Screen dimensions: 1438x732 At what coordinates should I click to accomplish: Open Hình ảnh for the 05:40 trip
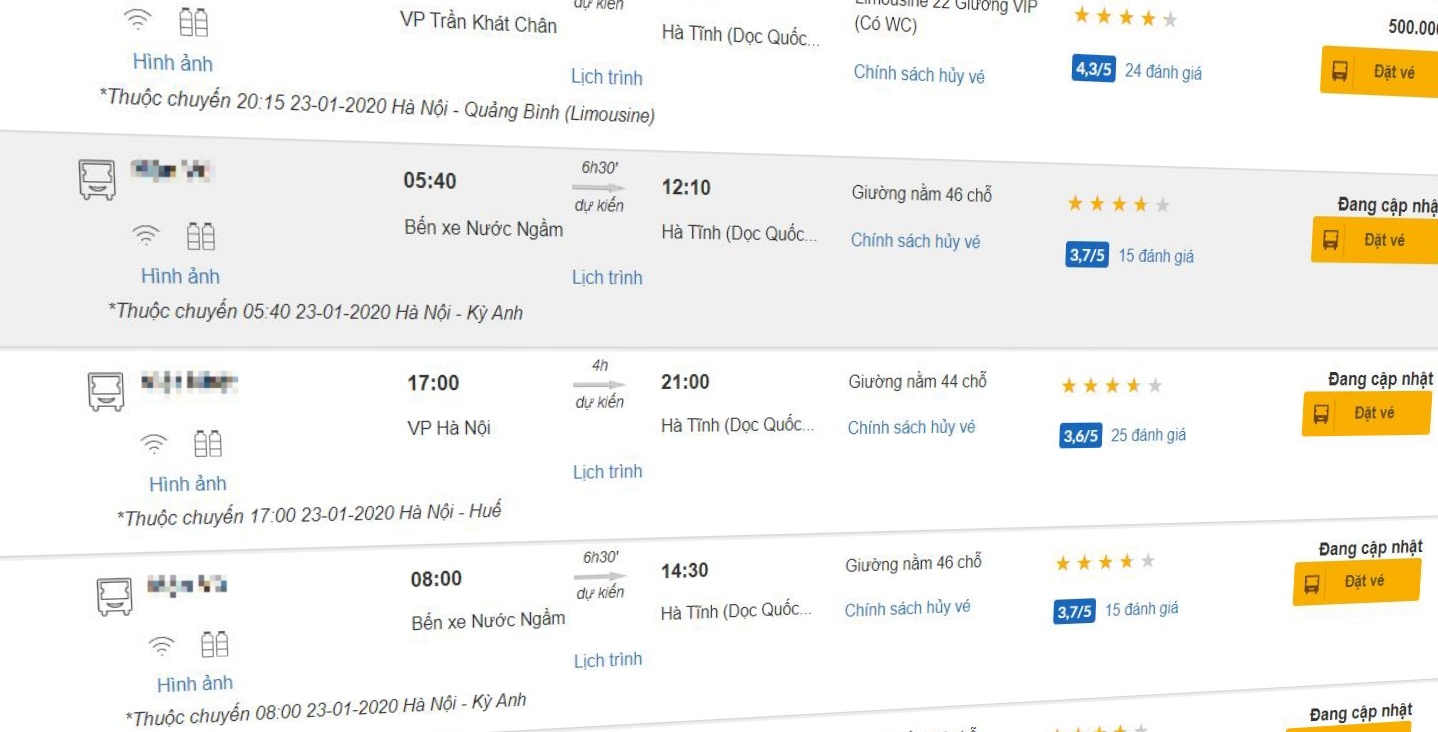pyautogui.click(x=180, y=276)
